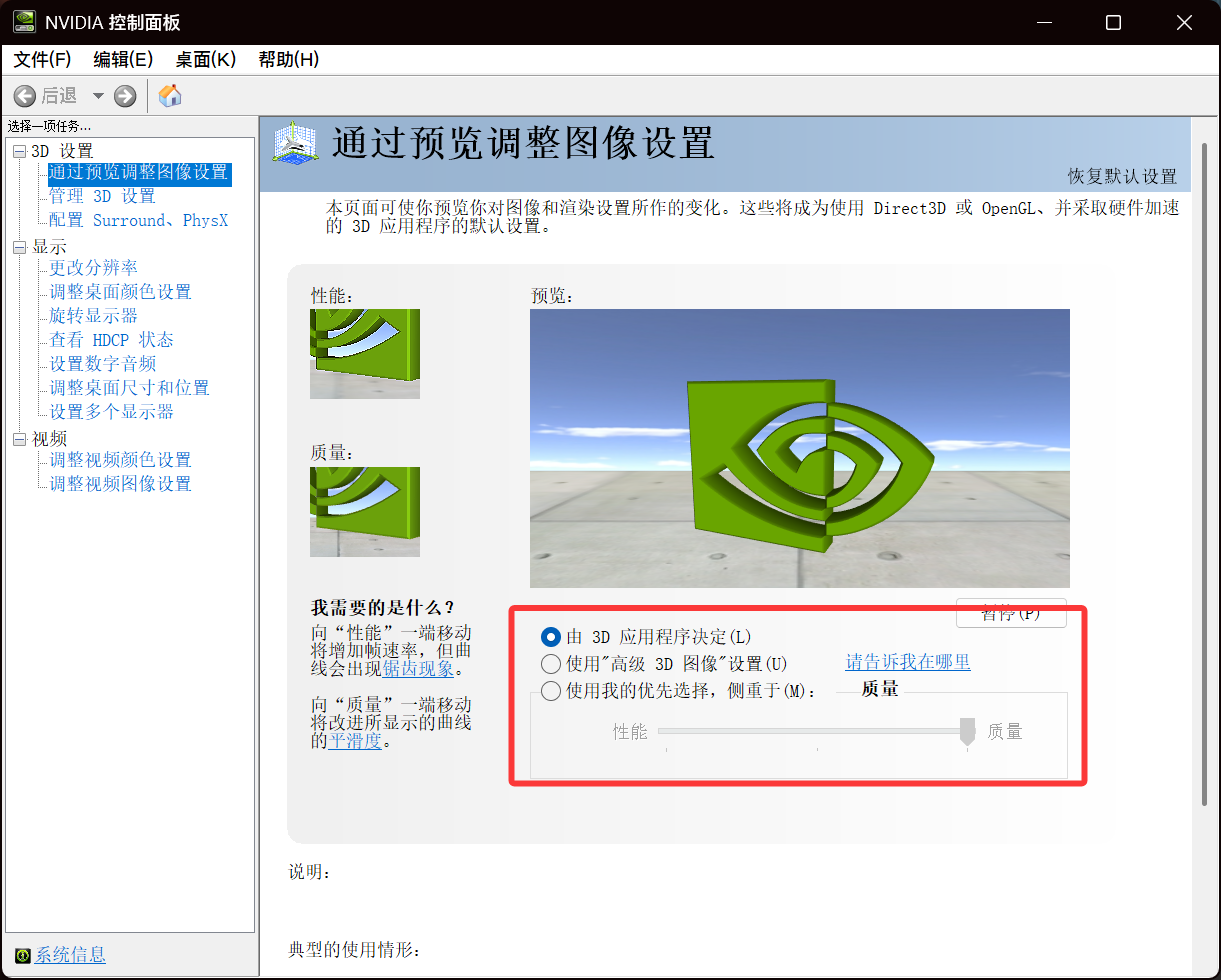Viewport: 1221px width, 980px height.
Task: Click the back arrow icon in toolbar
Action: click(x=25, y=96)
